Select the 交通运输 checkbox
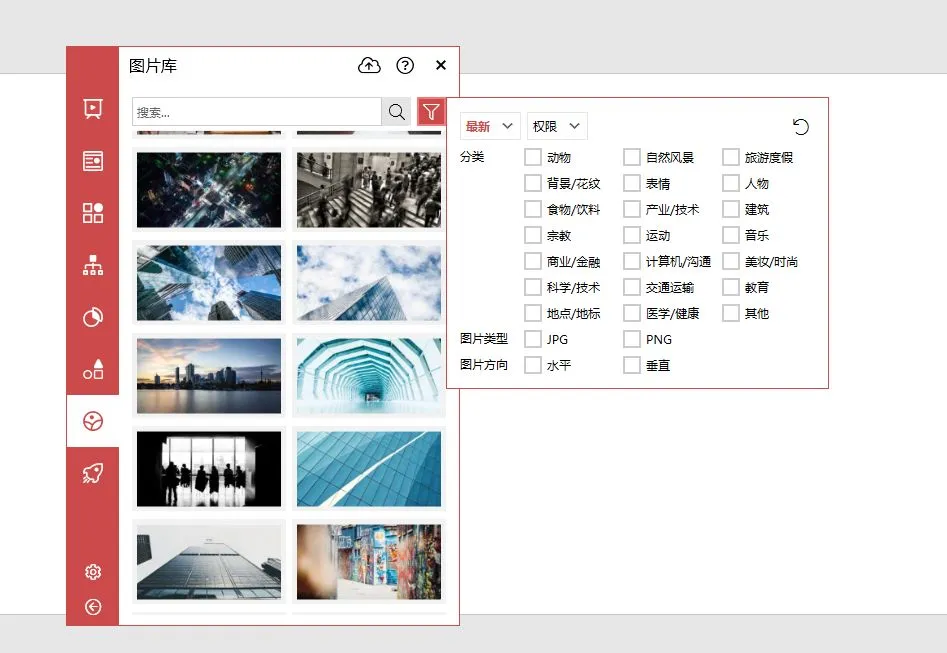Screen dimensions: 947x653 (632, 287)
